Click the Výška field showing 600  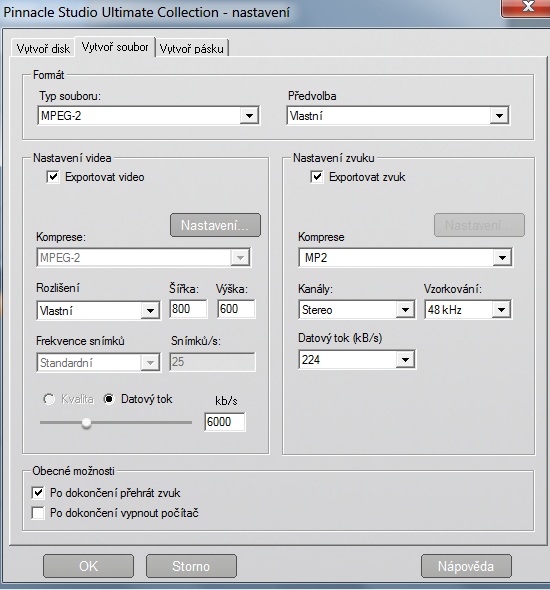(236, 309)
